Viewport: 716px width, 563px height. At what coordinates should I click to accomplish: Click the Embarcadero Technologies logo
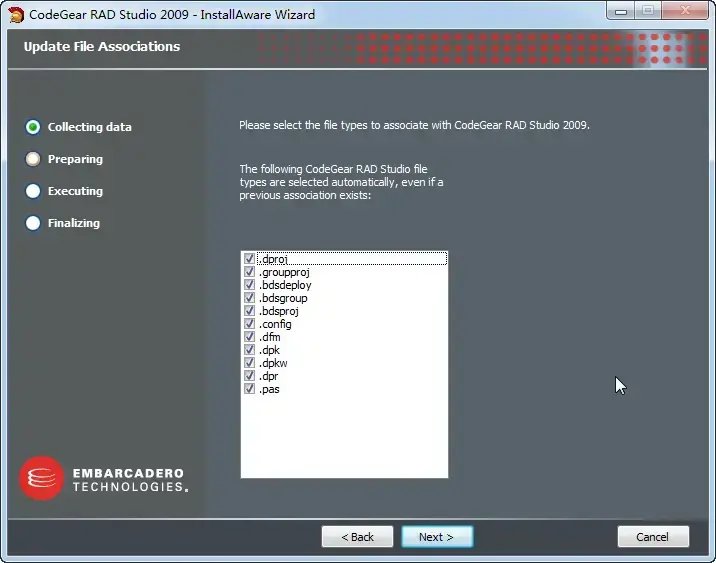[x=104, y=479]
